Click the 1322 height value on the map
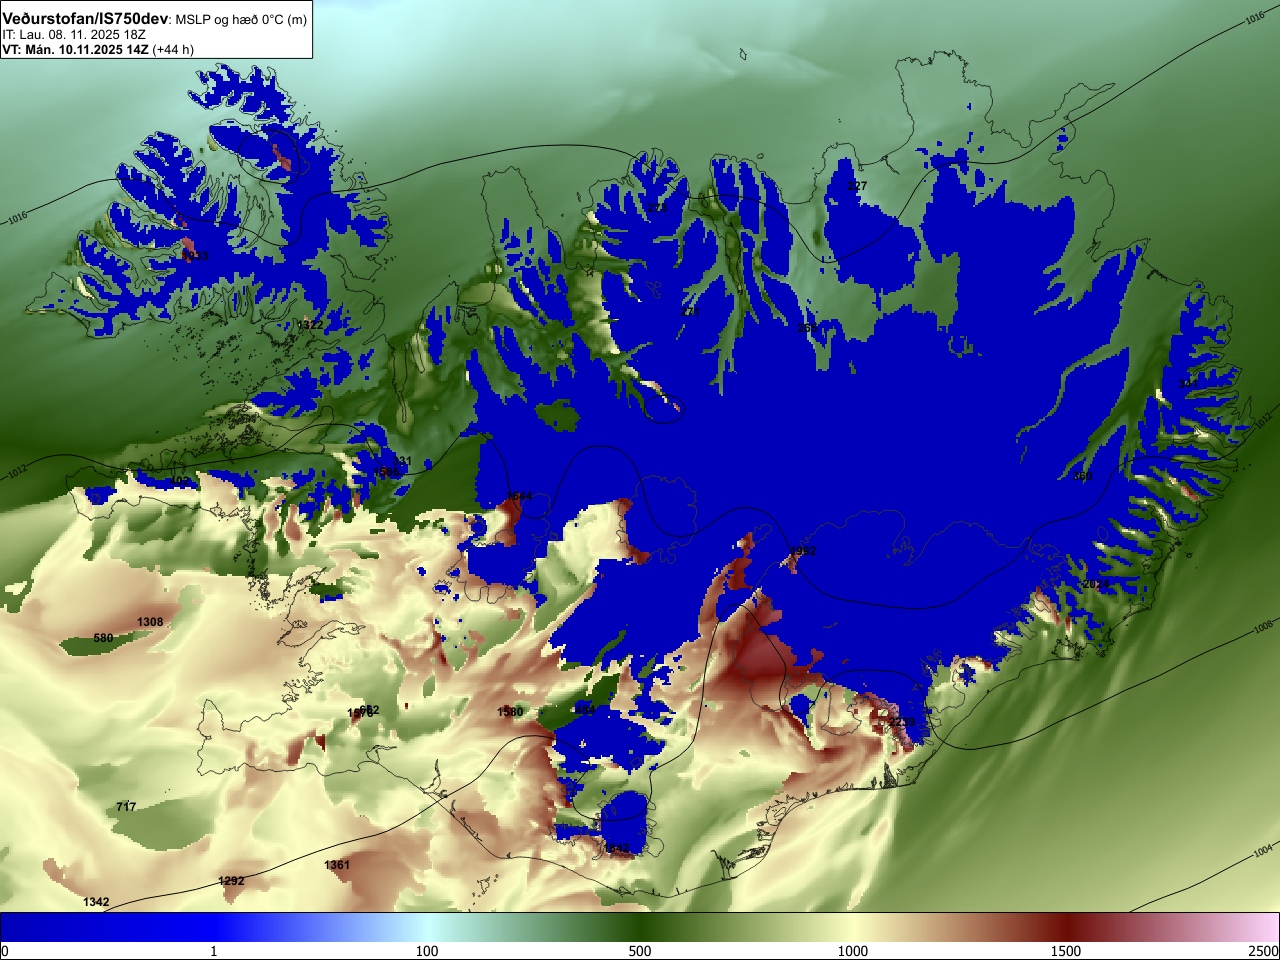This screenshot has width=1280, height=960. click(310, 325)
